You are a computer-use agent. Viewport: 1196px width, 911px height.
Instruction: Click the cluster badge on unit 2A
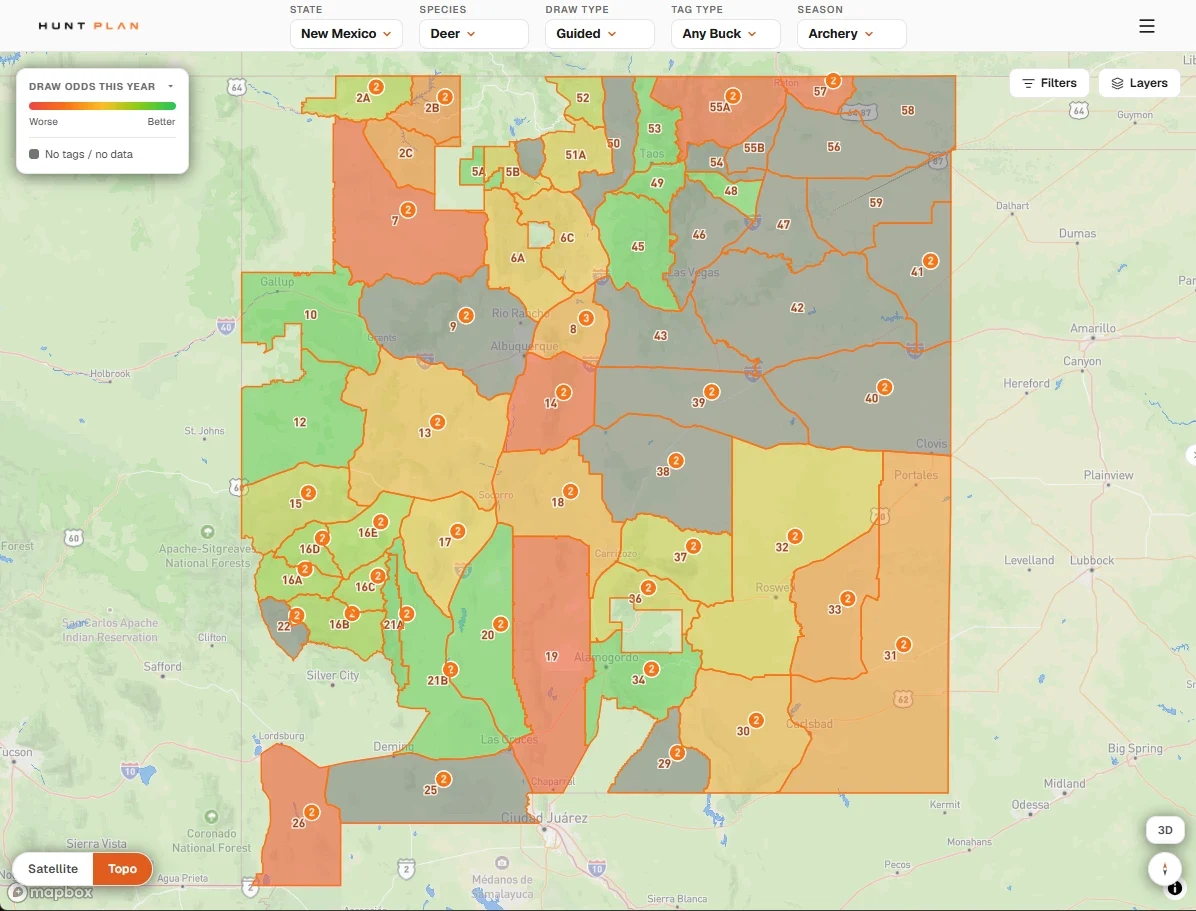pos(376,87)
